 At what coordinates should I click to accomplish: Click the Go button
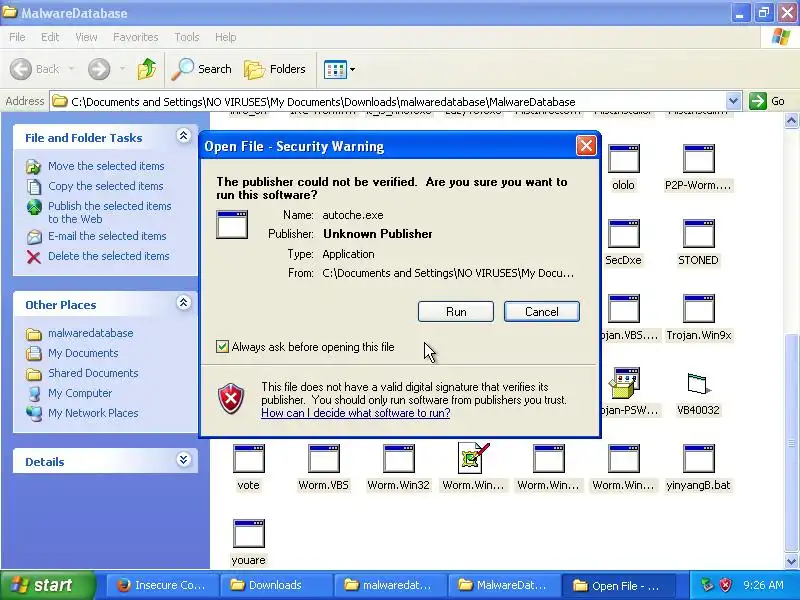tap(767, 101)
